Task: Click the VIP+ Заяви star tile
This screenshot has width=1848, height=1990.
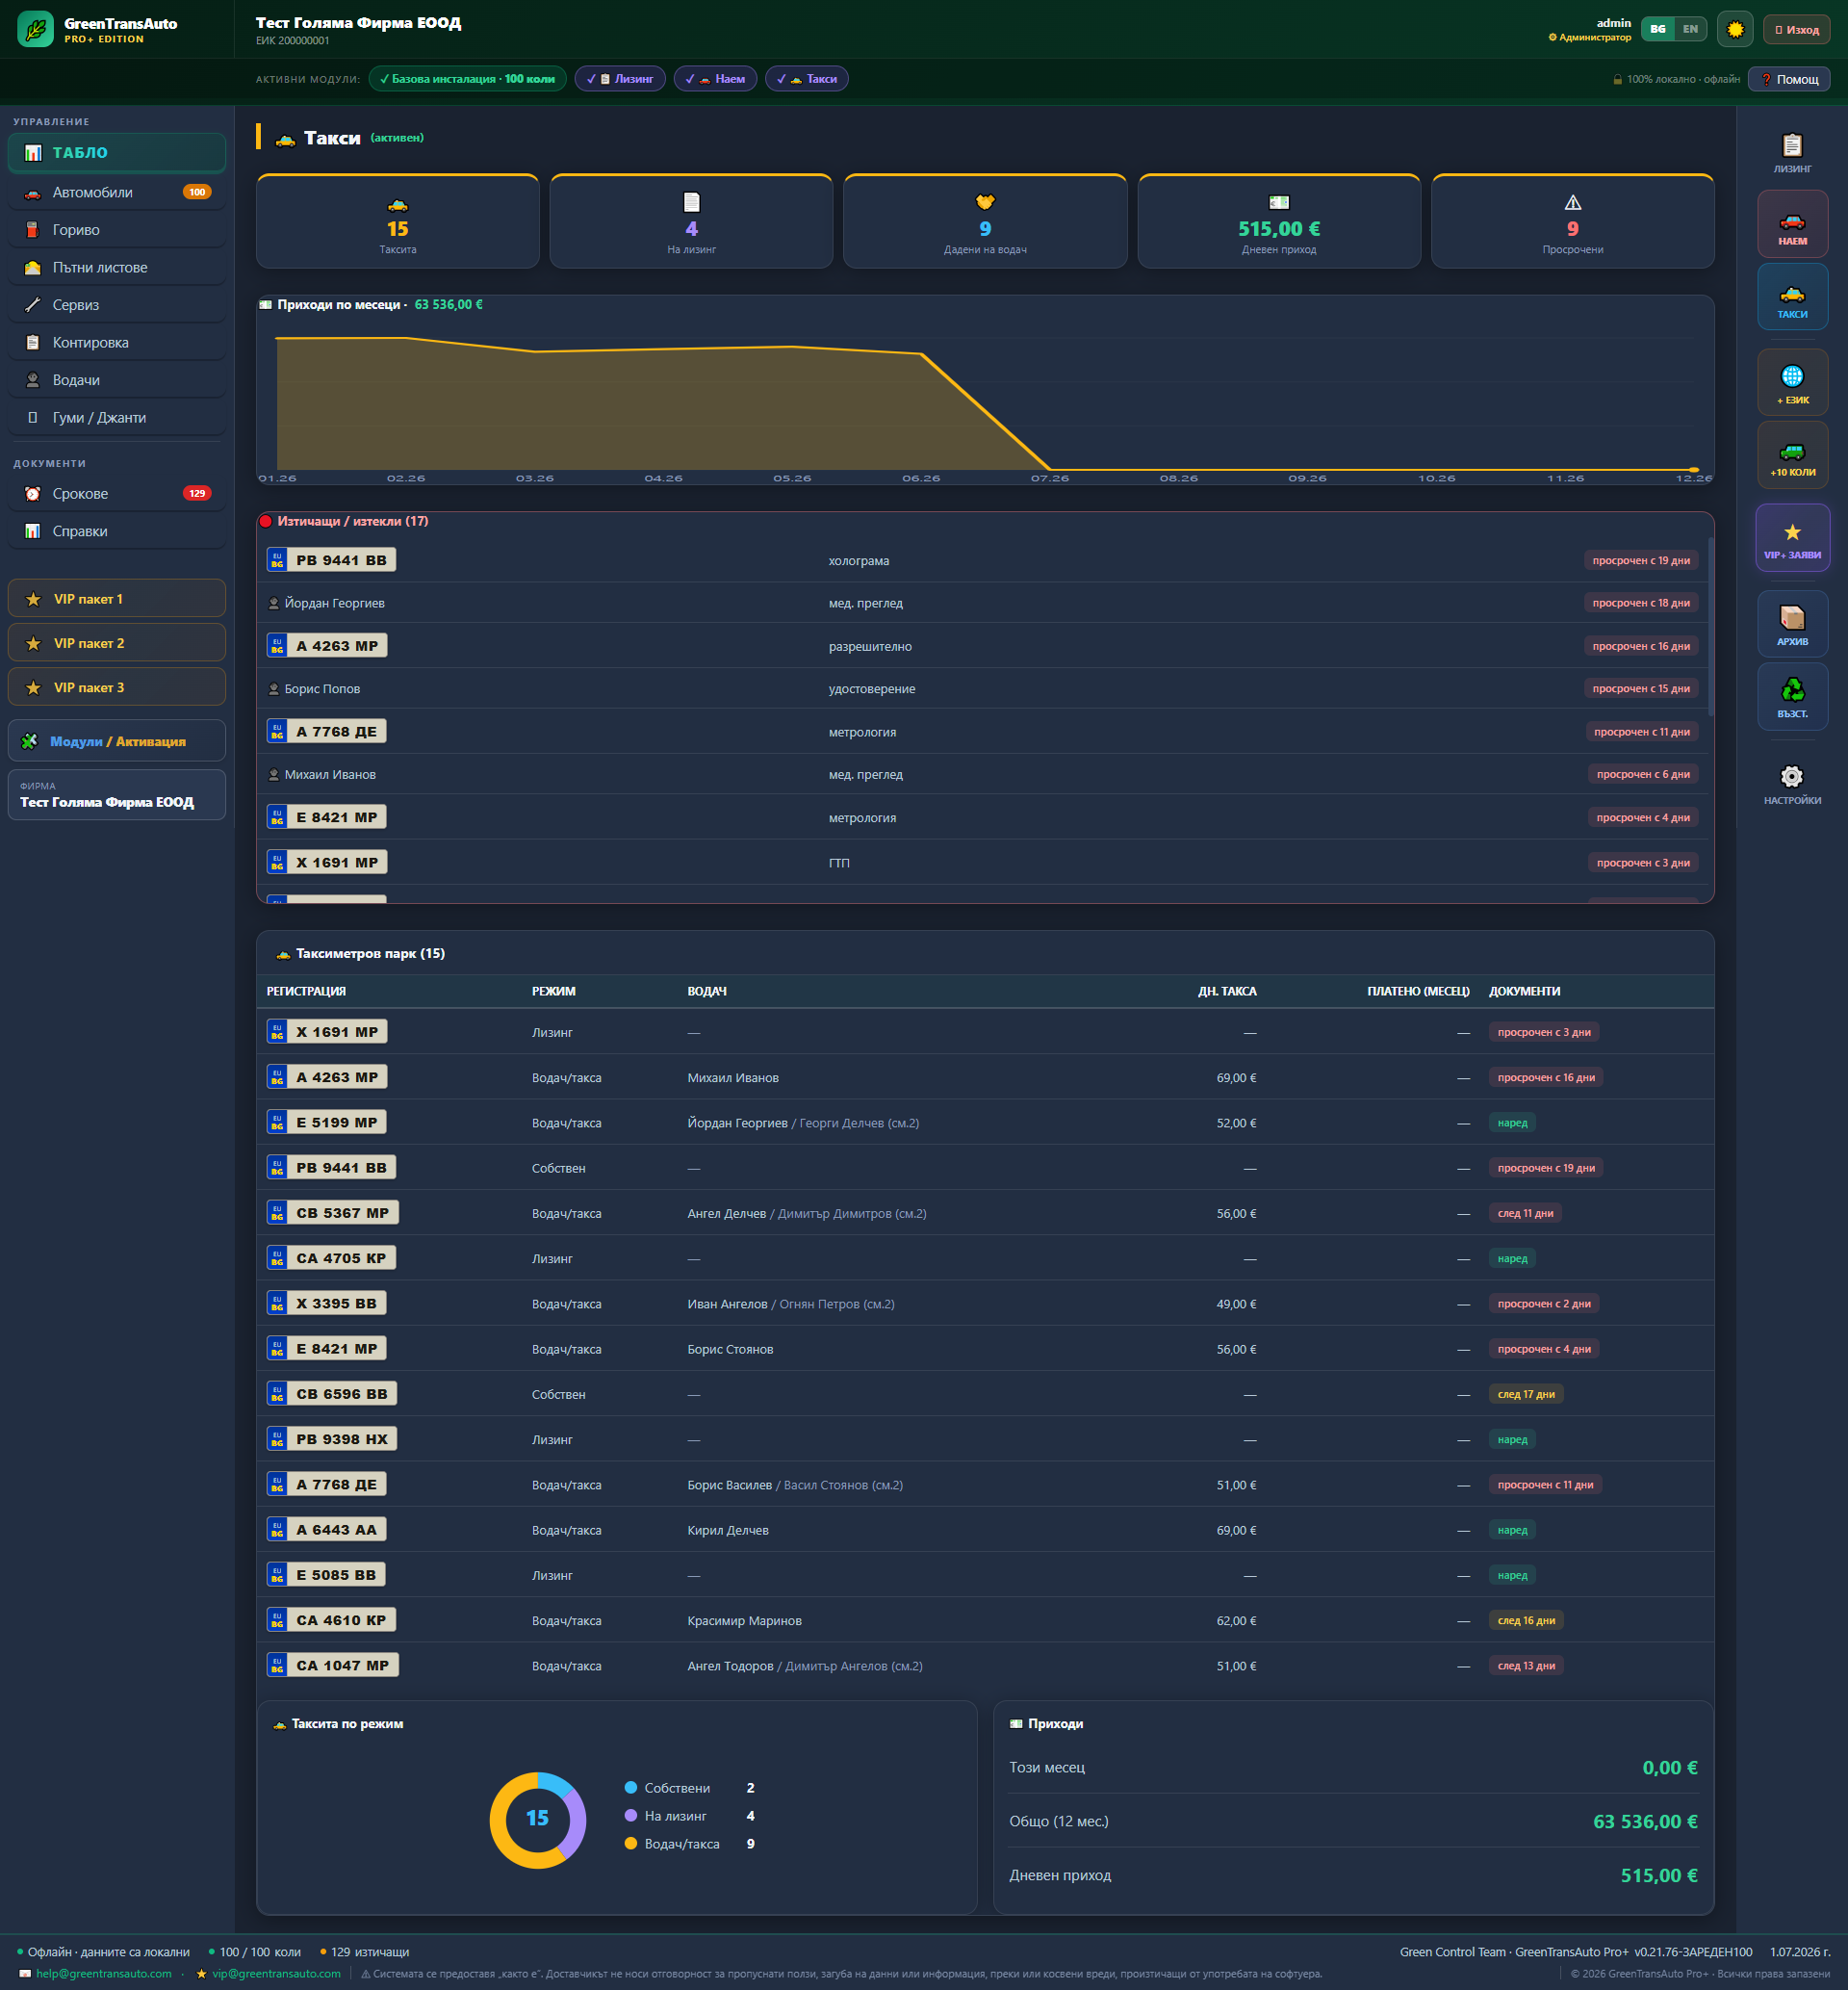Action: point(1791,539)
